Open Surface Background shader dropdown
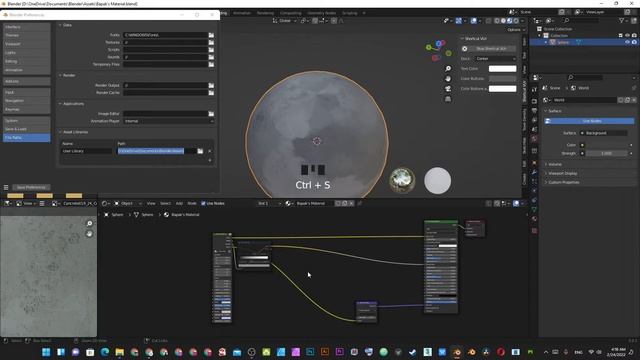Image resolution: width=640 pixels, height=360 pixels. click(x=604, y=133)
